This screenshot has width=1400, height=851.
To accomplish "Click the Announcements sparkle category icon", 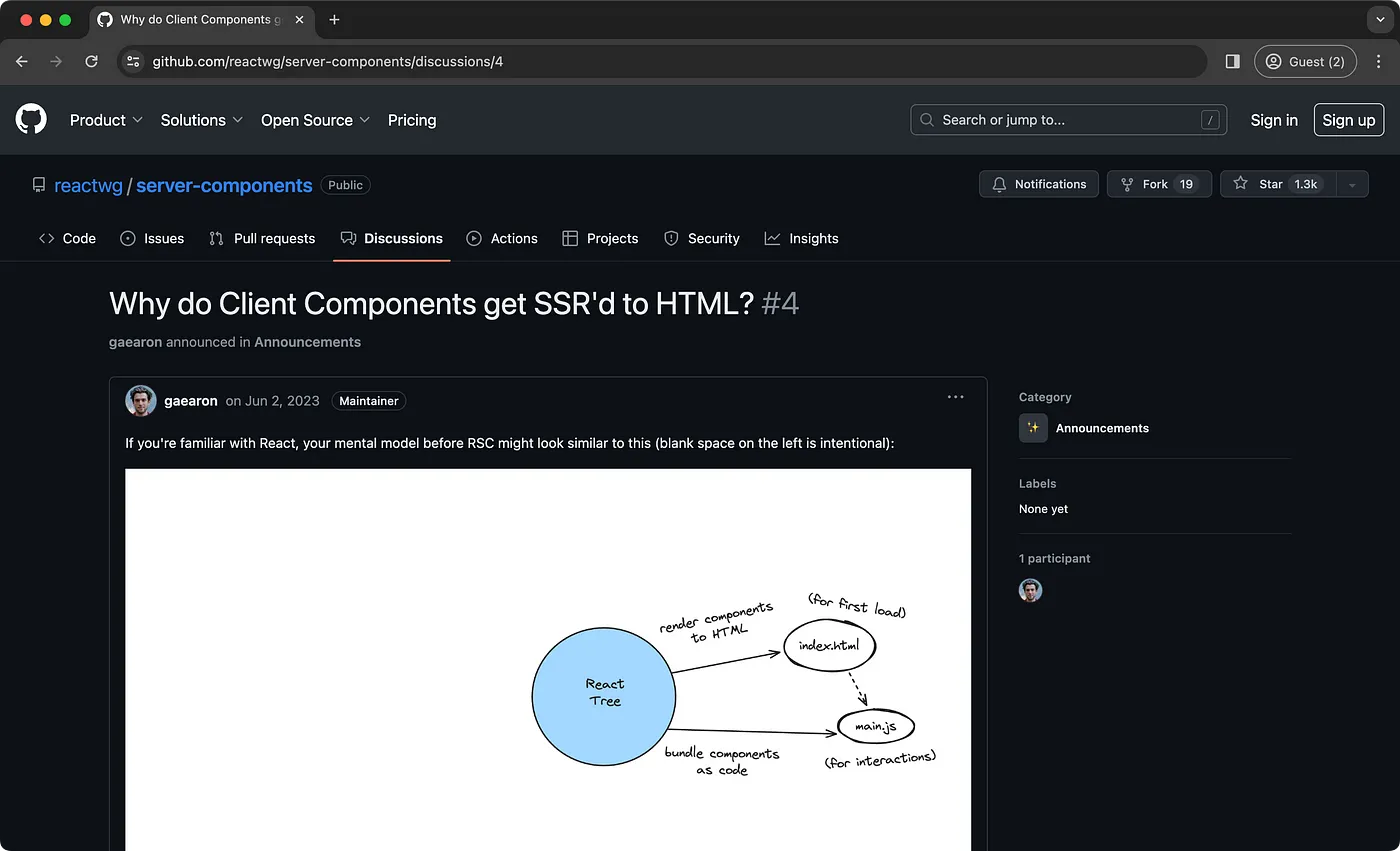I will [1032, 427].
